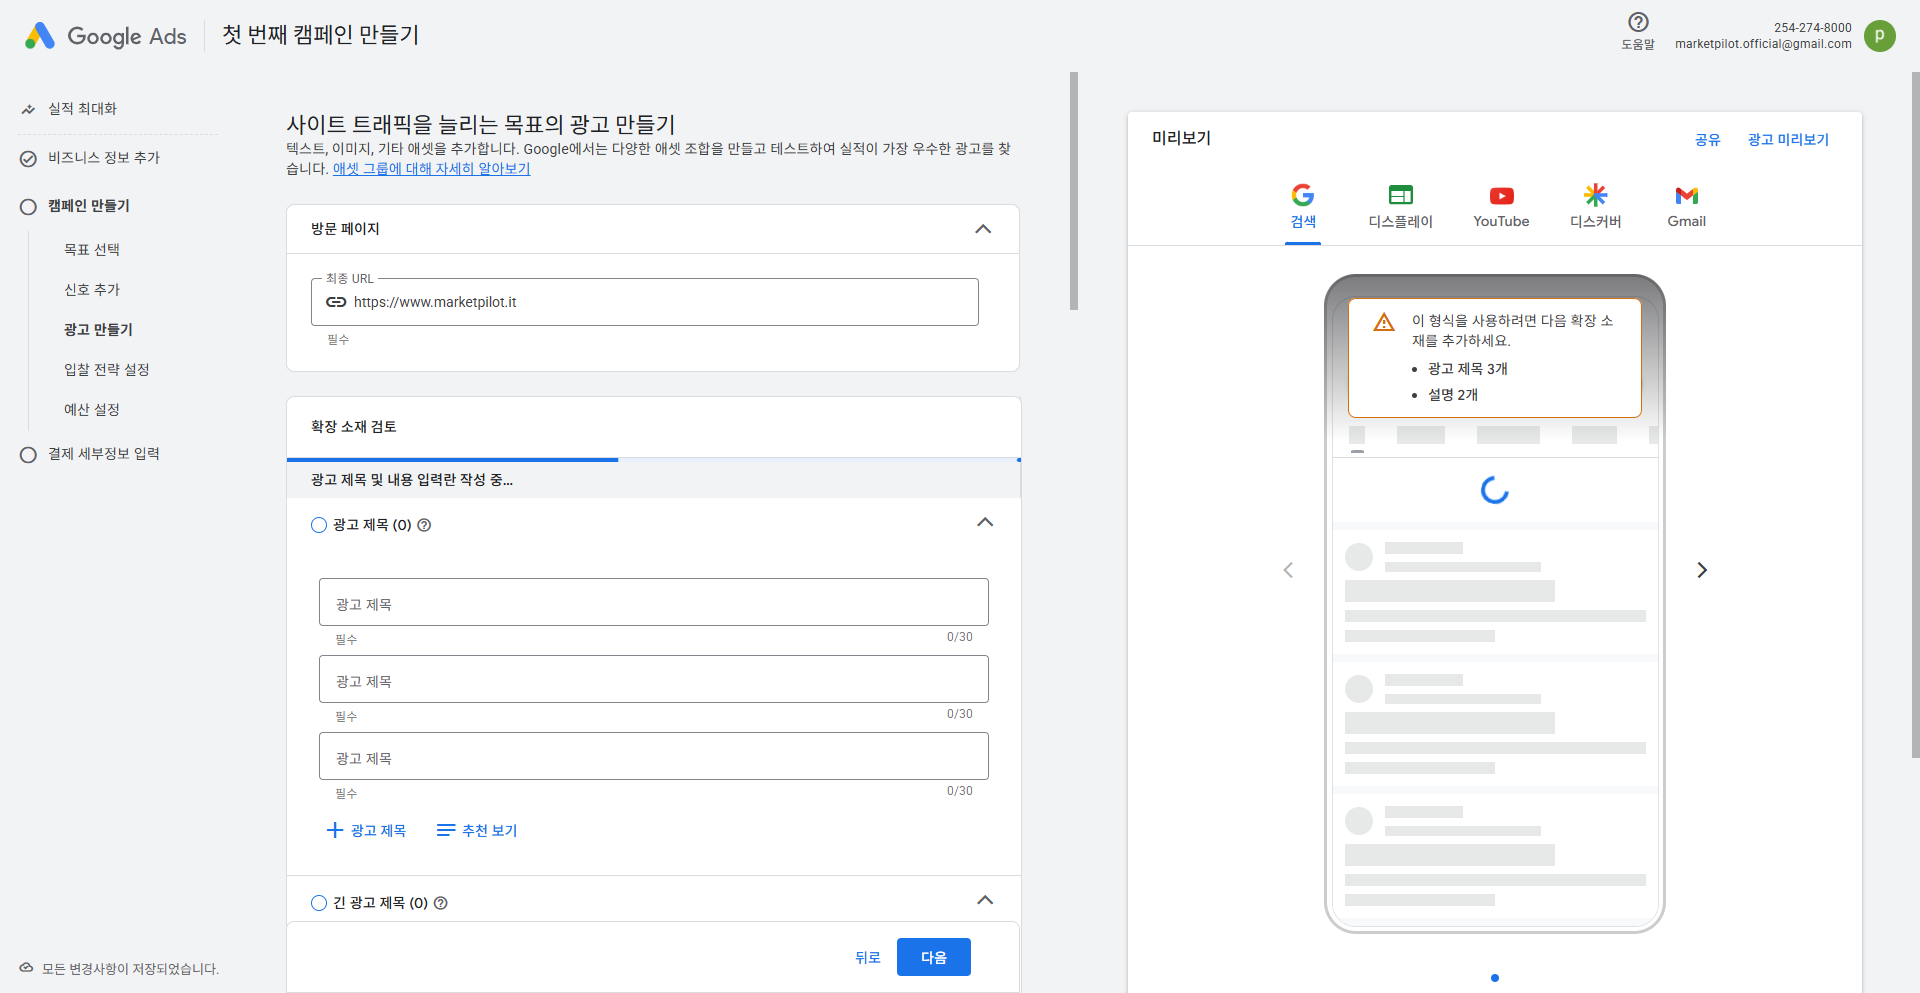Click the 디스커버 preview icon
Viewport: 1920px width, 993px height.
click(1595, 195)
